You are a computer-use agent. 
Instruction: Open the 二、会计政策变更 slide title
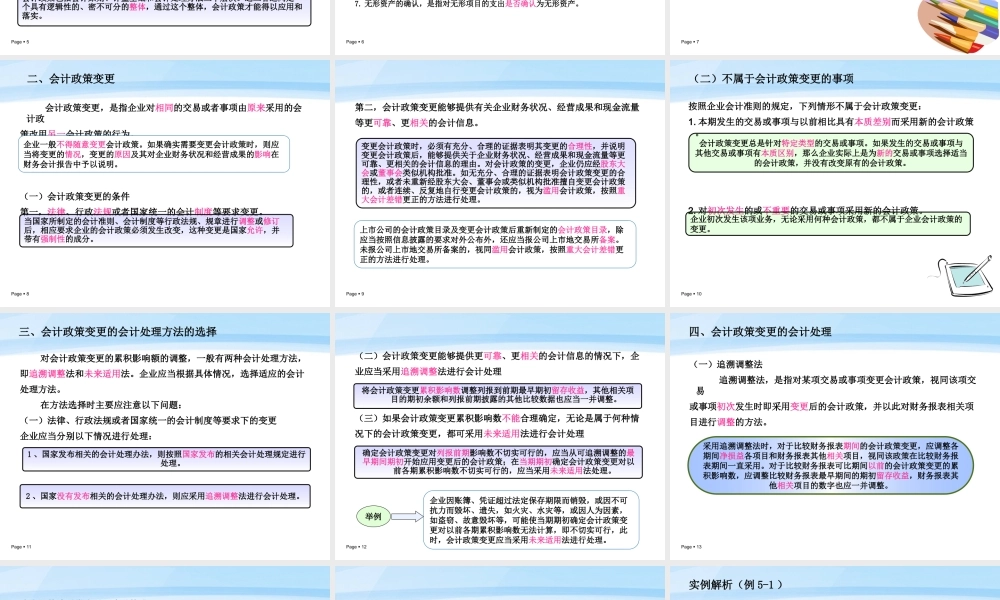[x=71, y=79]
